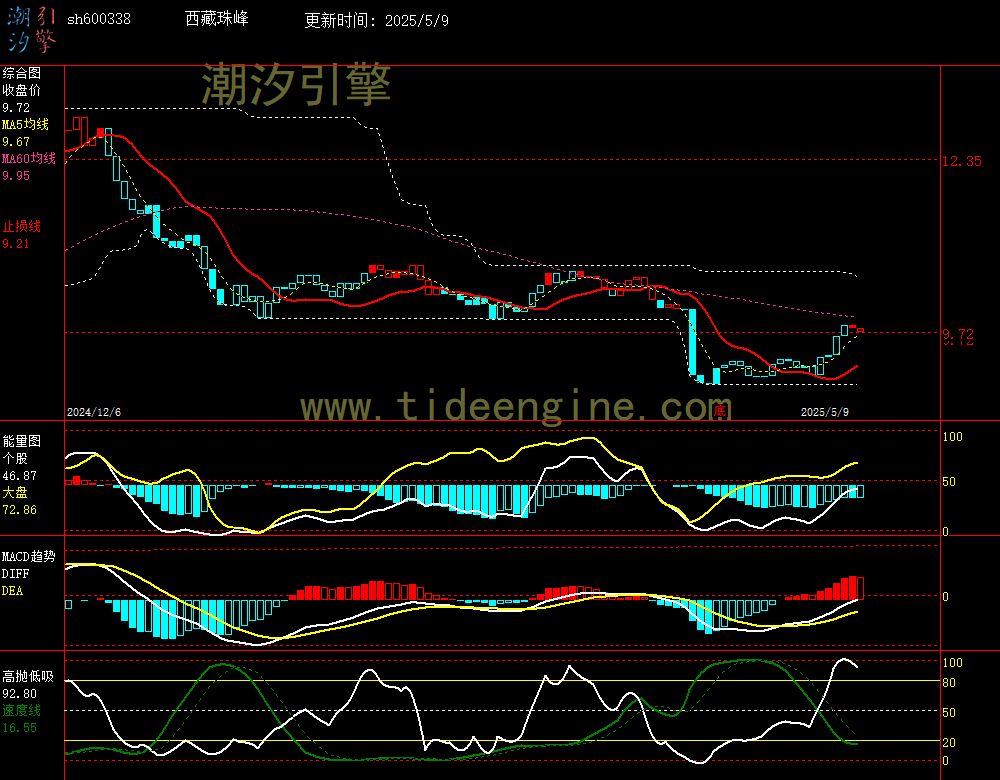Viewport: 1000px width, 780px height.
Task: Click the MACD趋势 panel label
Action: pos(29,556)
